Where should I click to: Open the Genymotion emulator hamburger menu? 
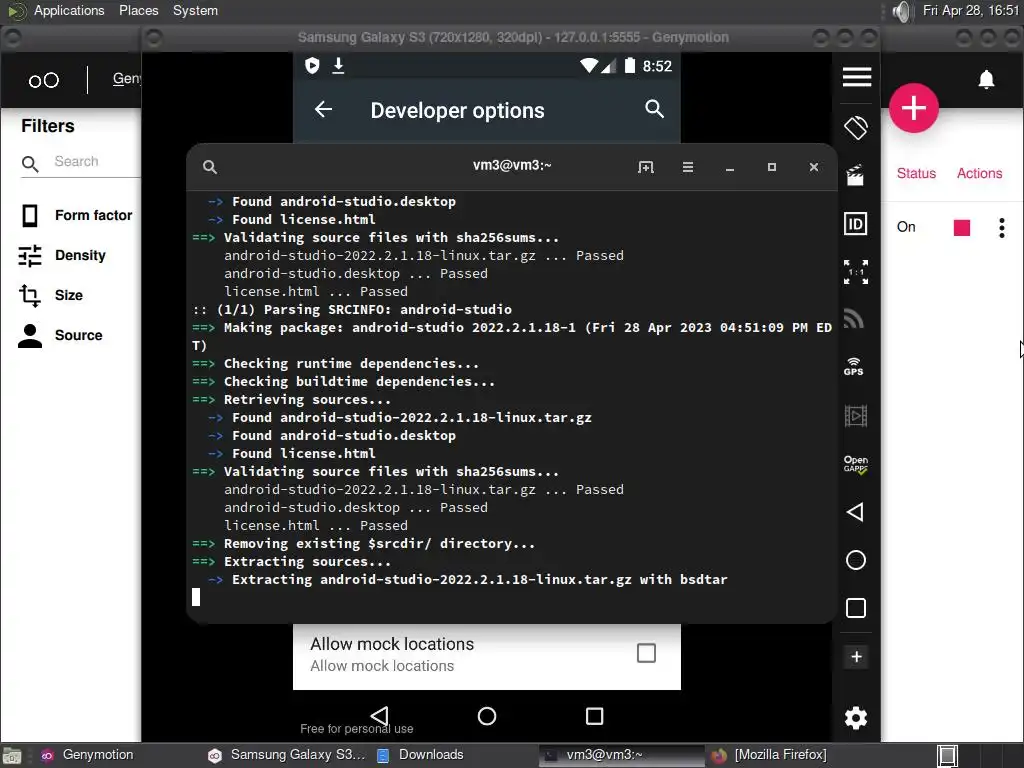(856, 77)
